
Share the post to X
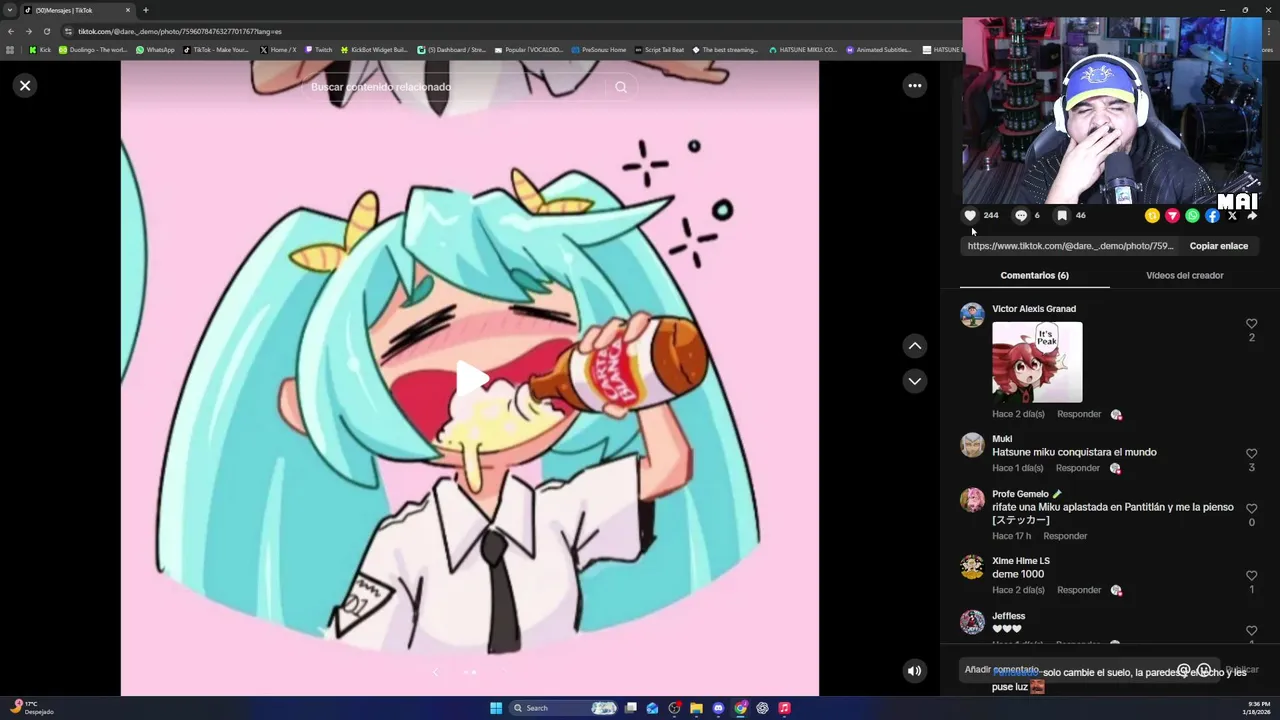tap(1232, 215)
